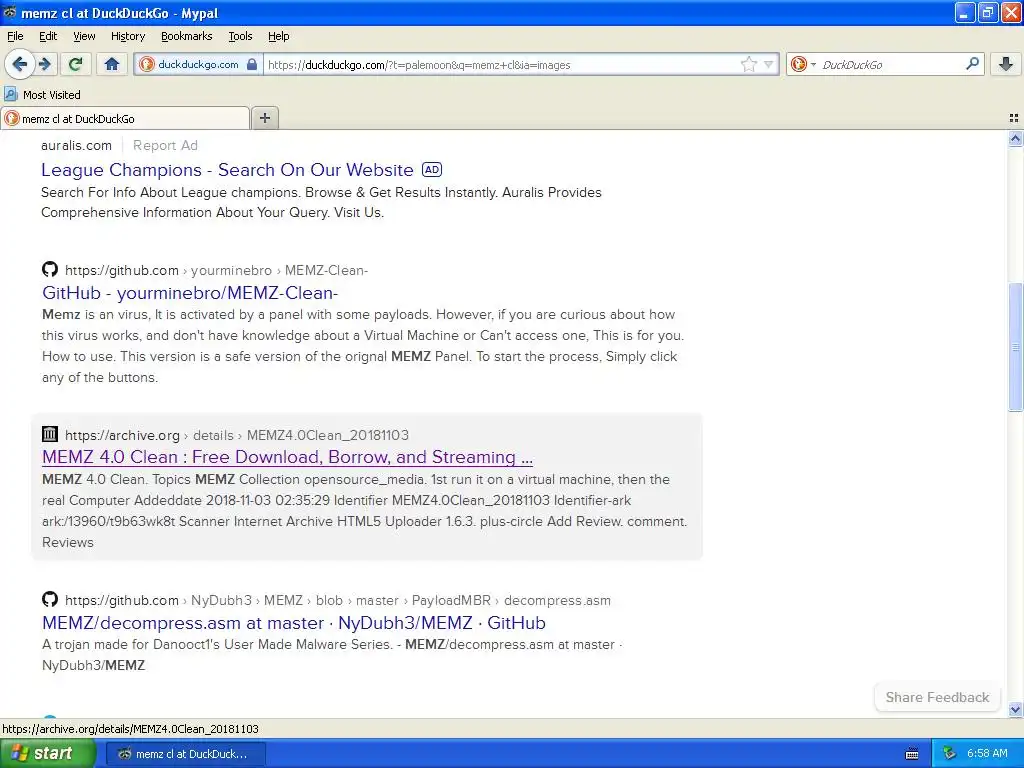Open the View menu
Screen dimensions: 1024x768
(x=84, y=37)
